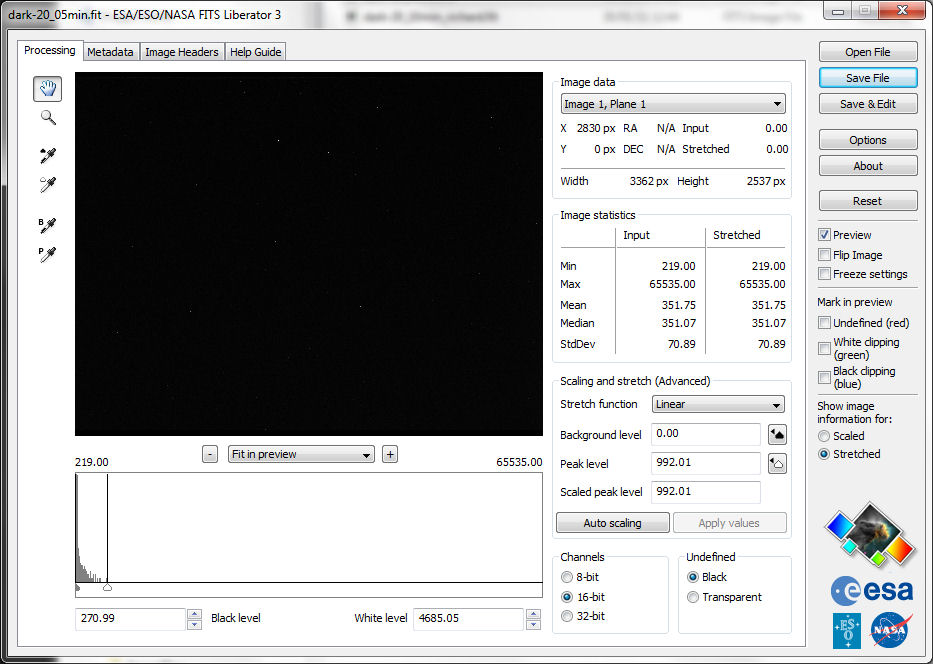The height and width of the screenshot is (664, 933).
Task: Increase Black level with up arrow
Action: (194, 613)
